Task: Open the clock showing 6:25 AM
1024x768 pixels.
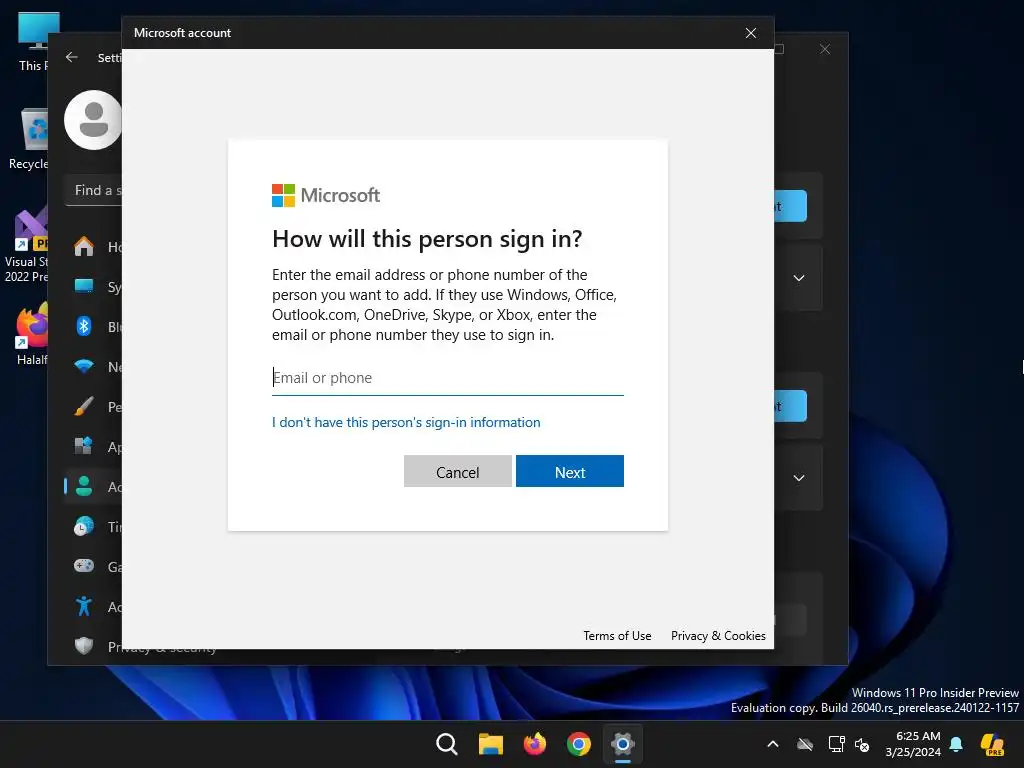Action: (x=913, y=744)
